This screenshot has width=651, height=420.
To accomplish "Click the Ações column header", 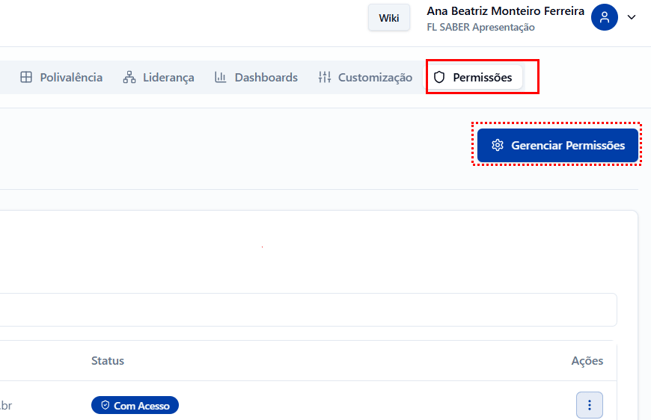I will tap(587, 360).
